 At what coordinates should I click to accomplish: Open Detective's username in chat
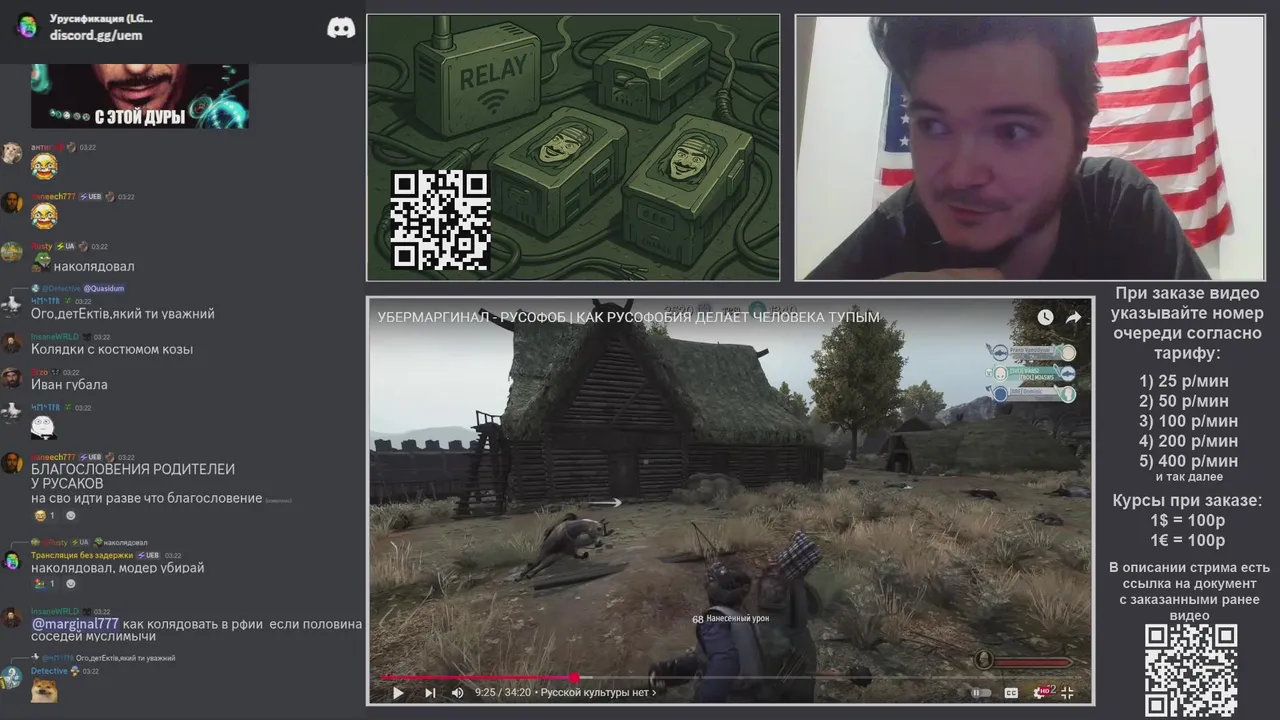point(49,671)
